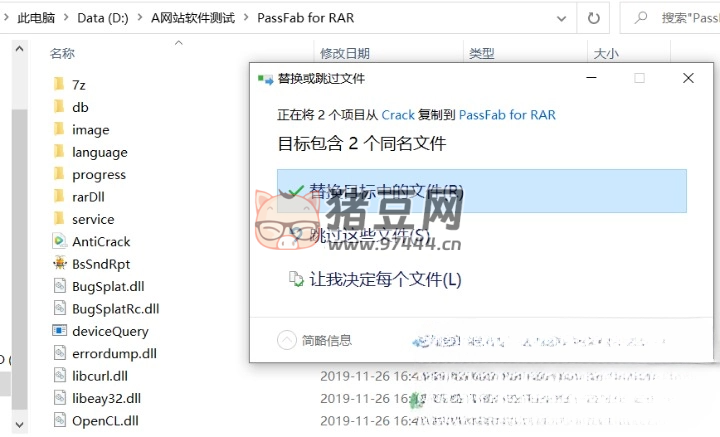Viewport: 720px width, 437px height.
Task: Click the search magnifier icon
Action: (x=641, y=18)
